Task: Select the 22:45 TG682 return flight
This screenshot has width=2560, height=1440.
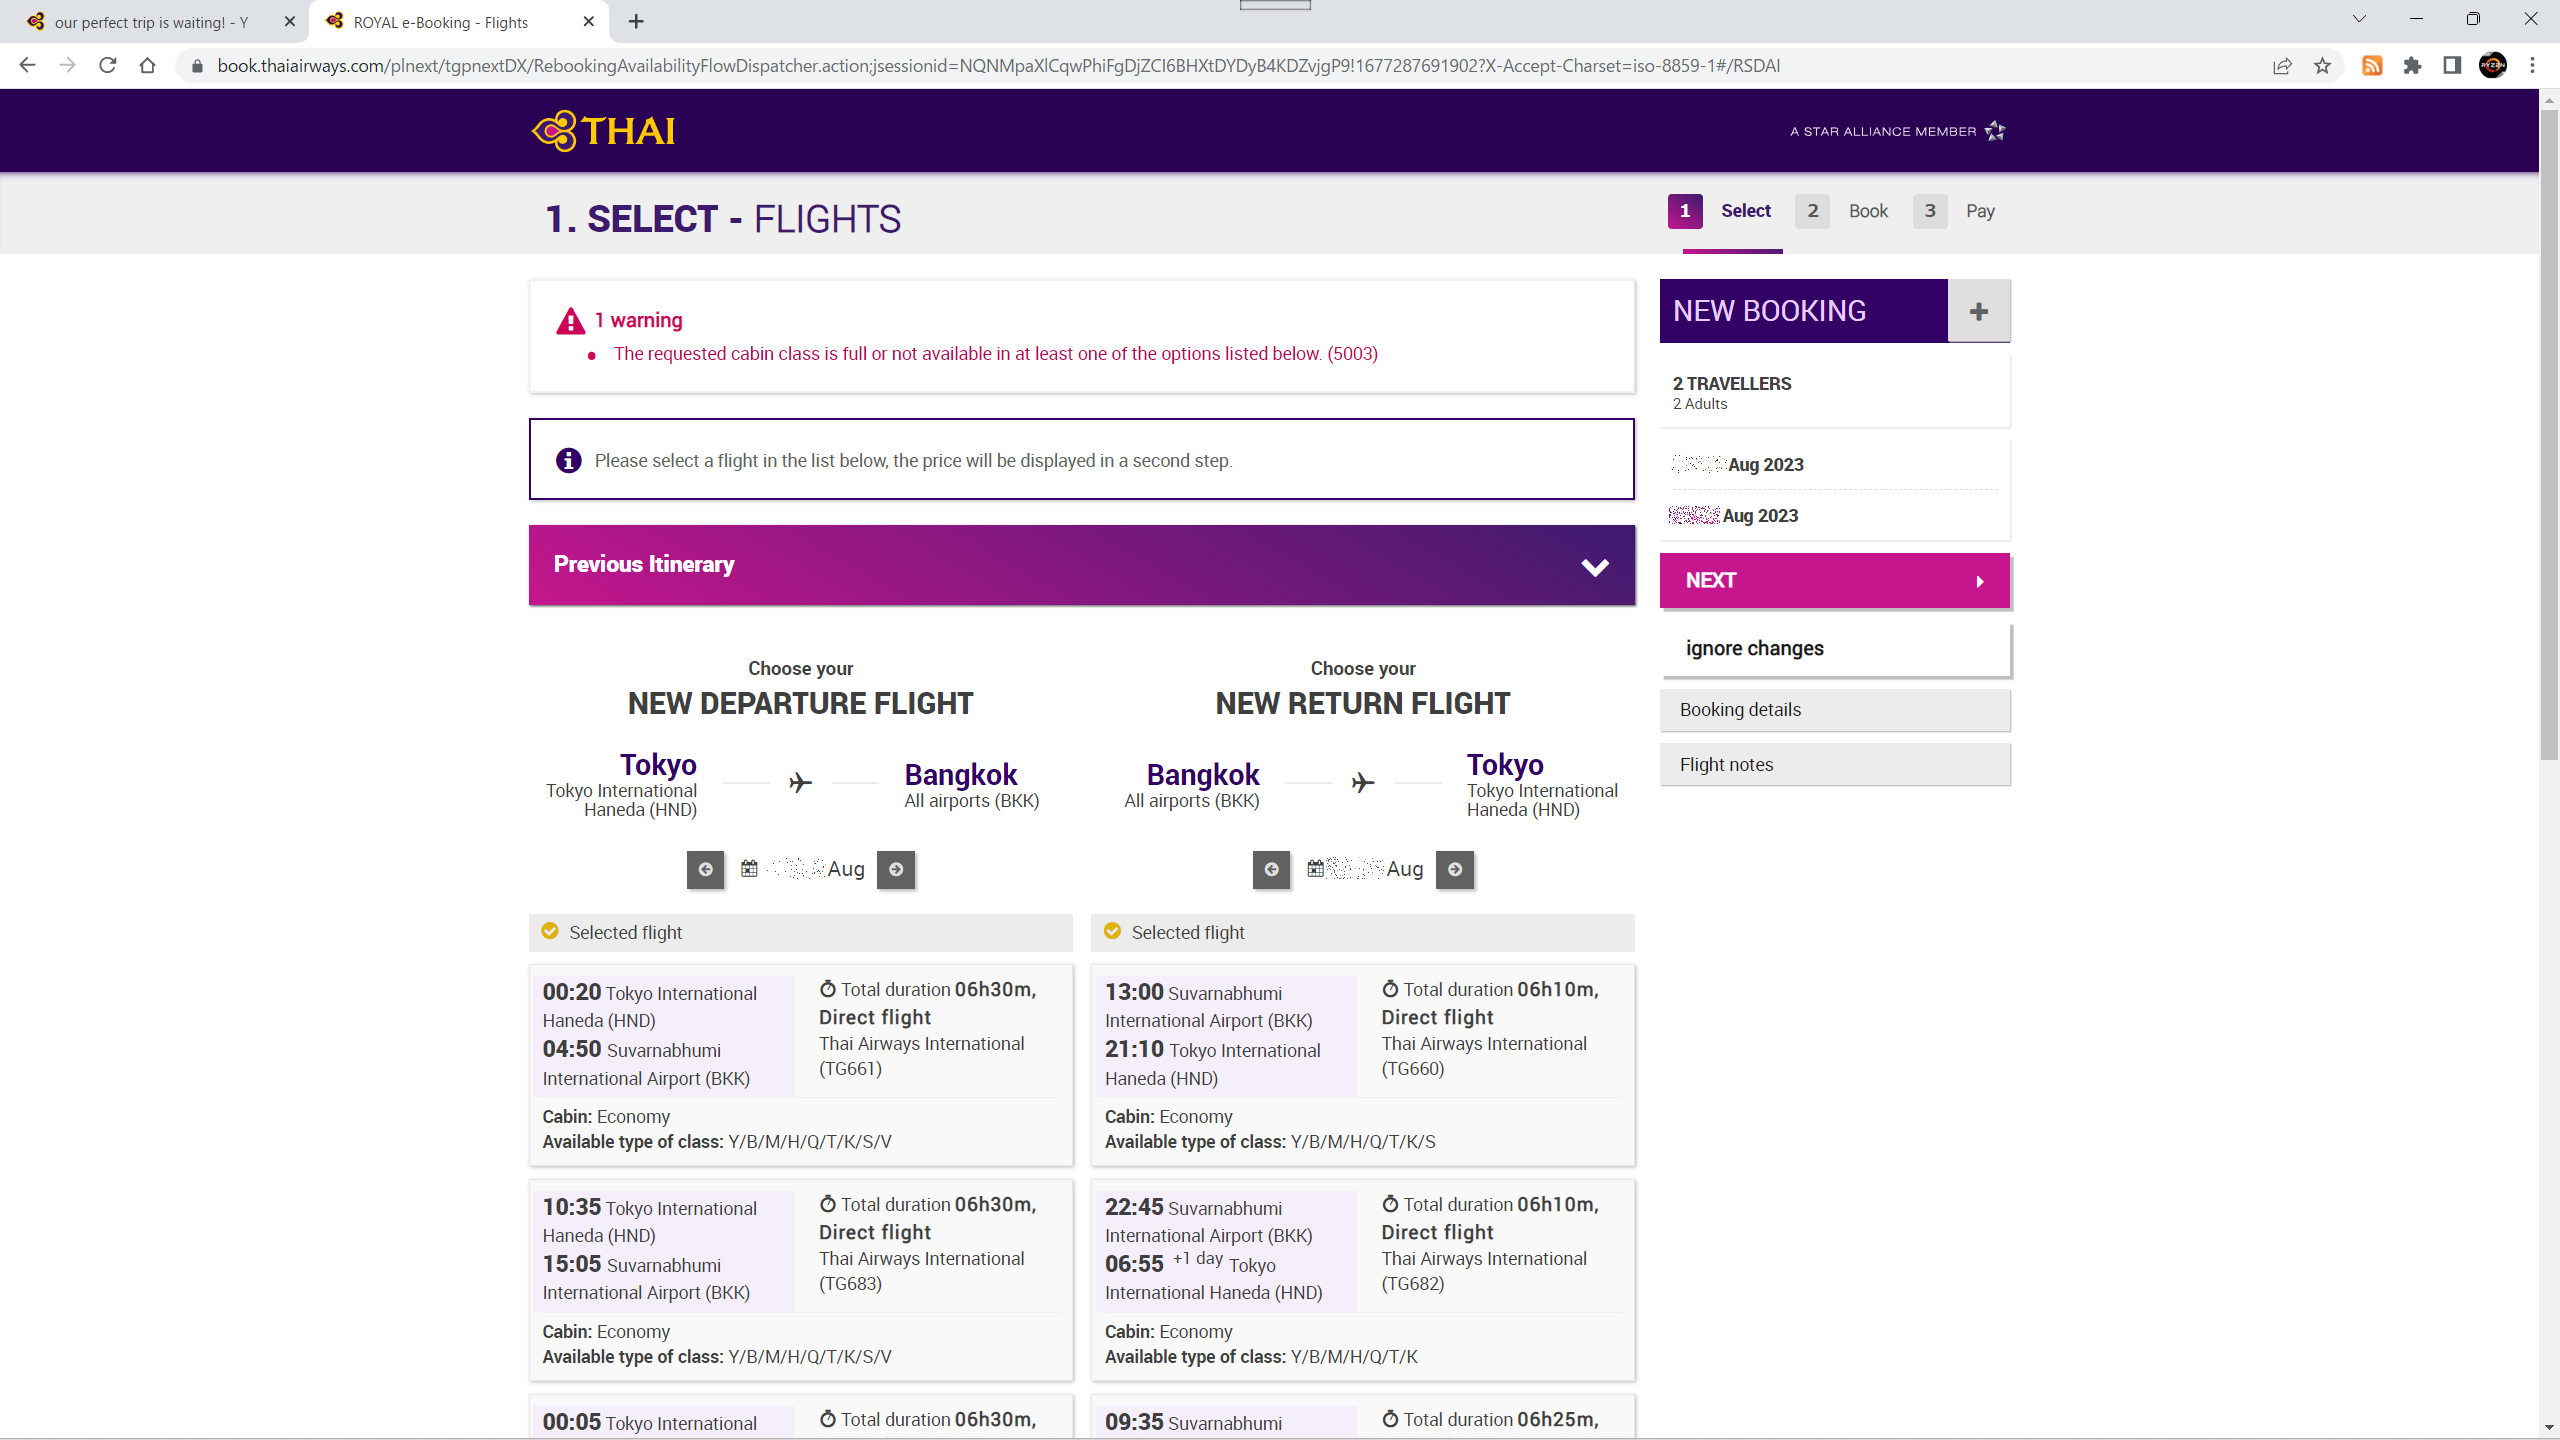Action: click(x=1363, y=1280)
